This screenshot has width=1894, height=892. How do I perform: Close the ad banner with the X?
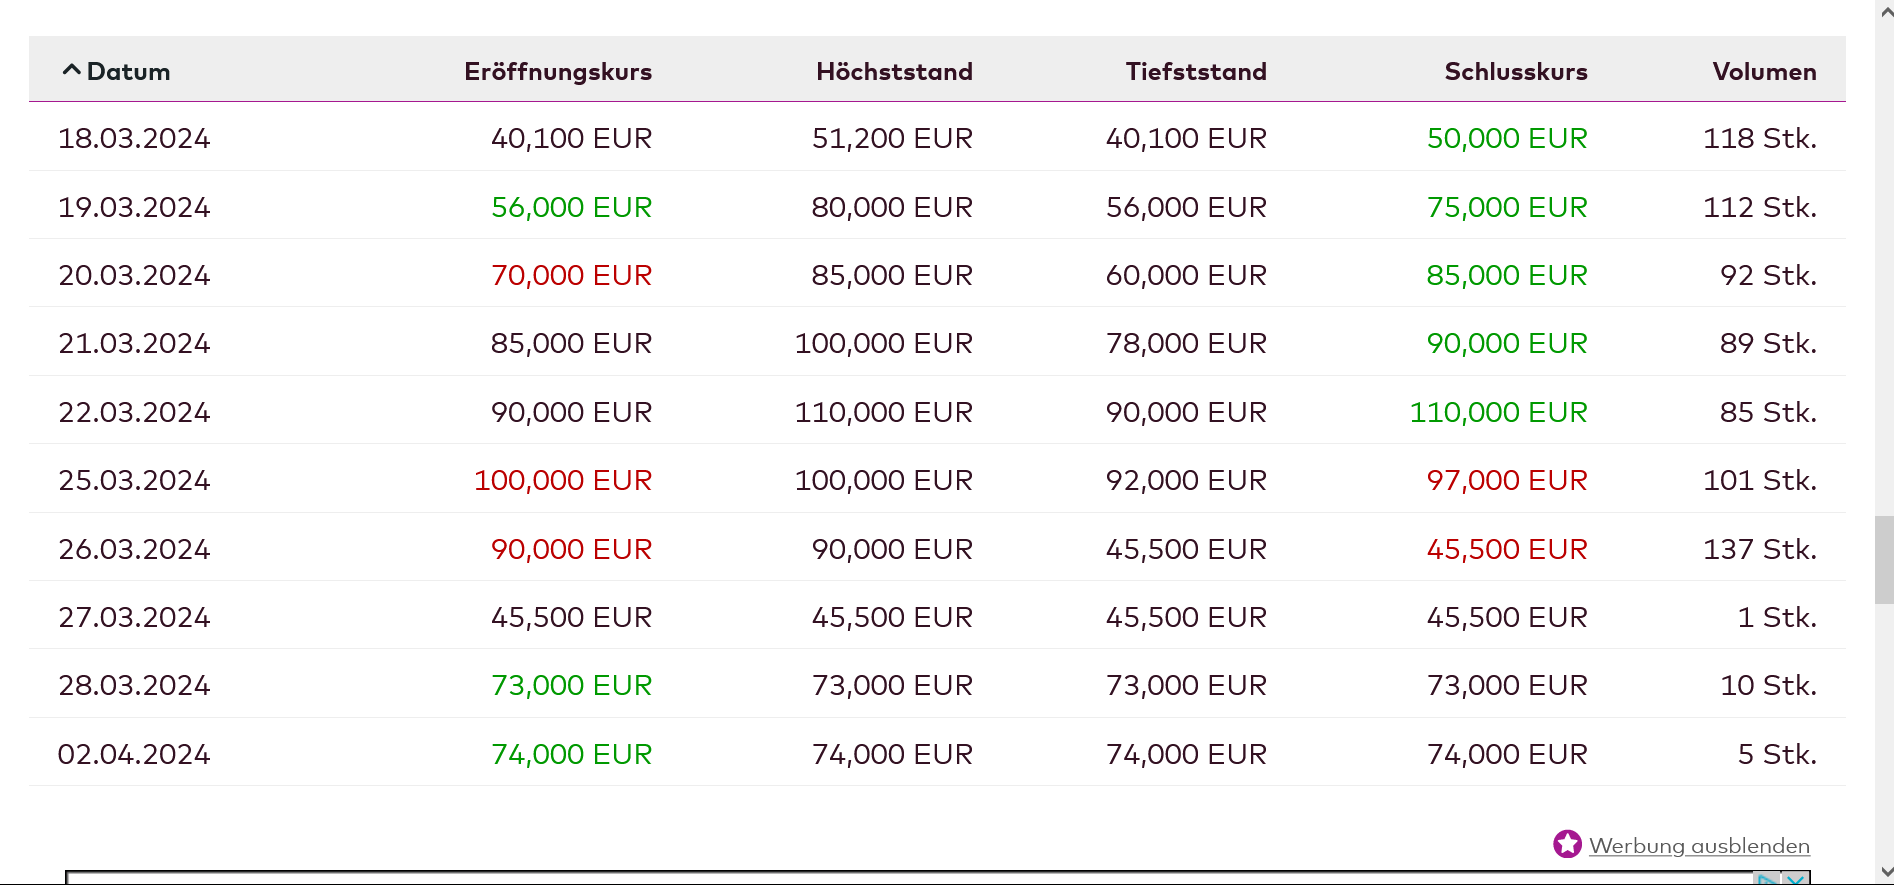[1796, 881]
